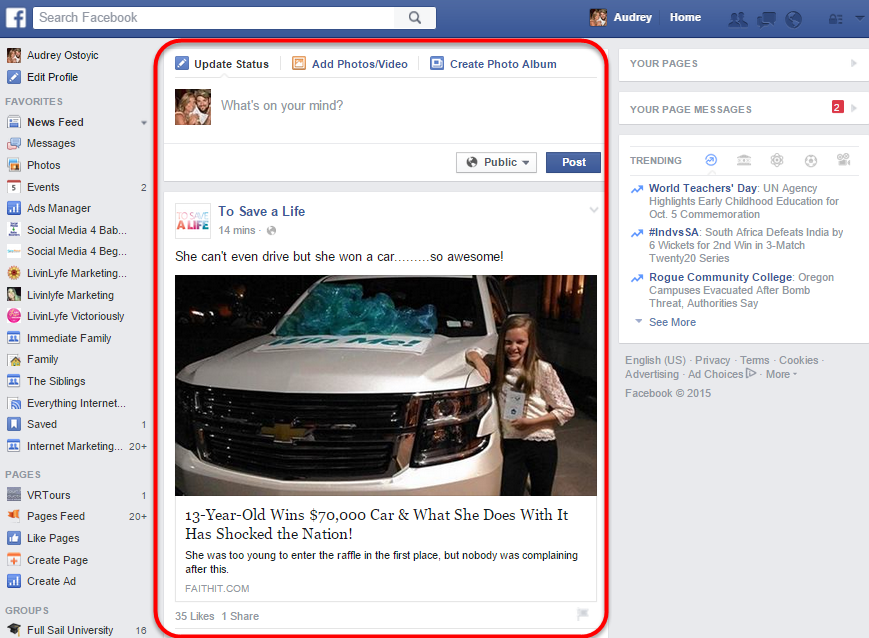Image resolution: width=869 pixels, height=638 pixels.
Task: Select the Science and Technology trending icon
Action: [777, 160]
